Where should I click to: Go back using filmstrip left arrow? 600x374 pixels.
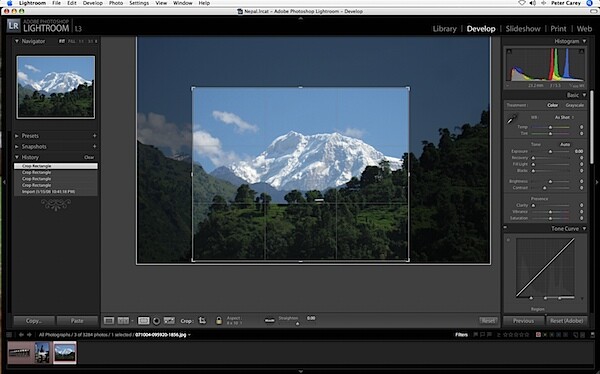point(21,335)
